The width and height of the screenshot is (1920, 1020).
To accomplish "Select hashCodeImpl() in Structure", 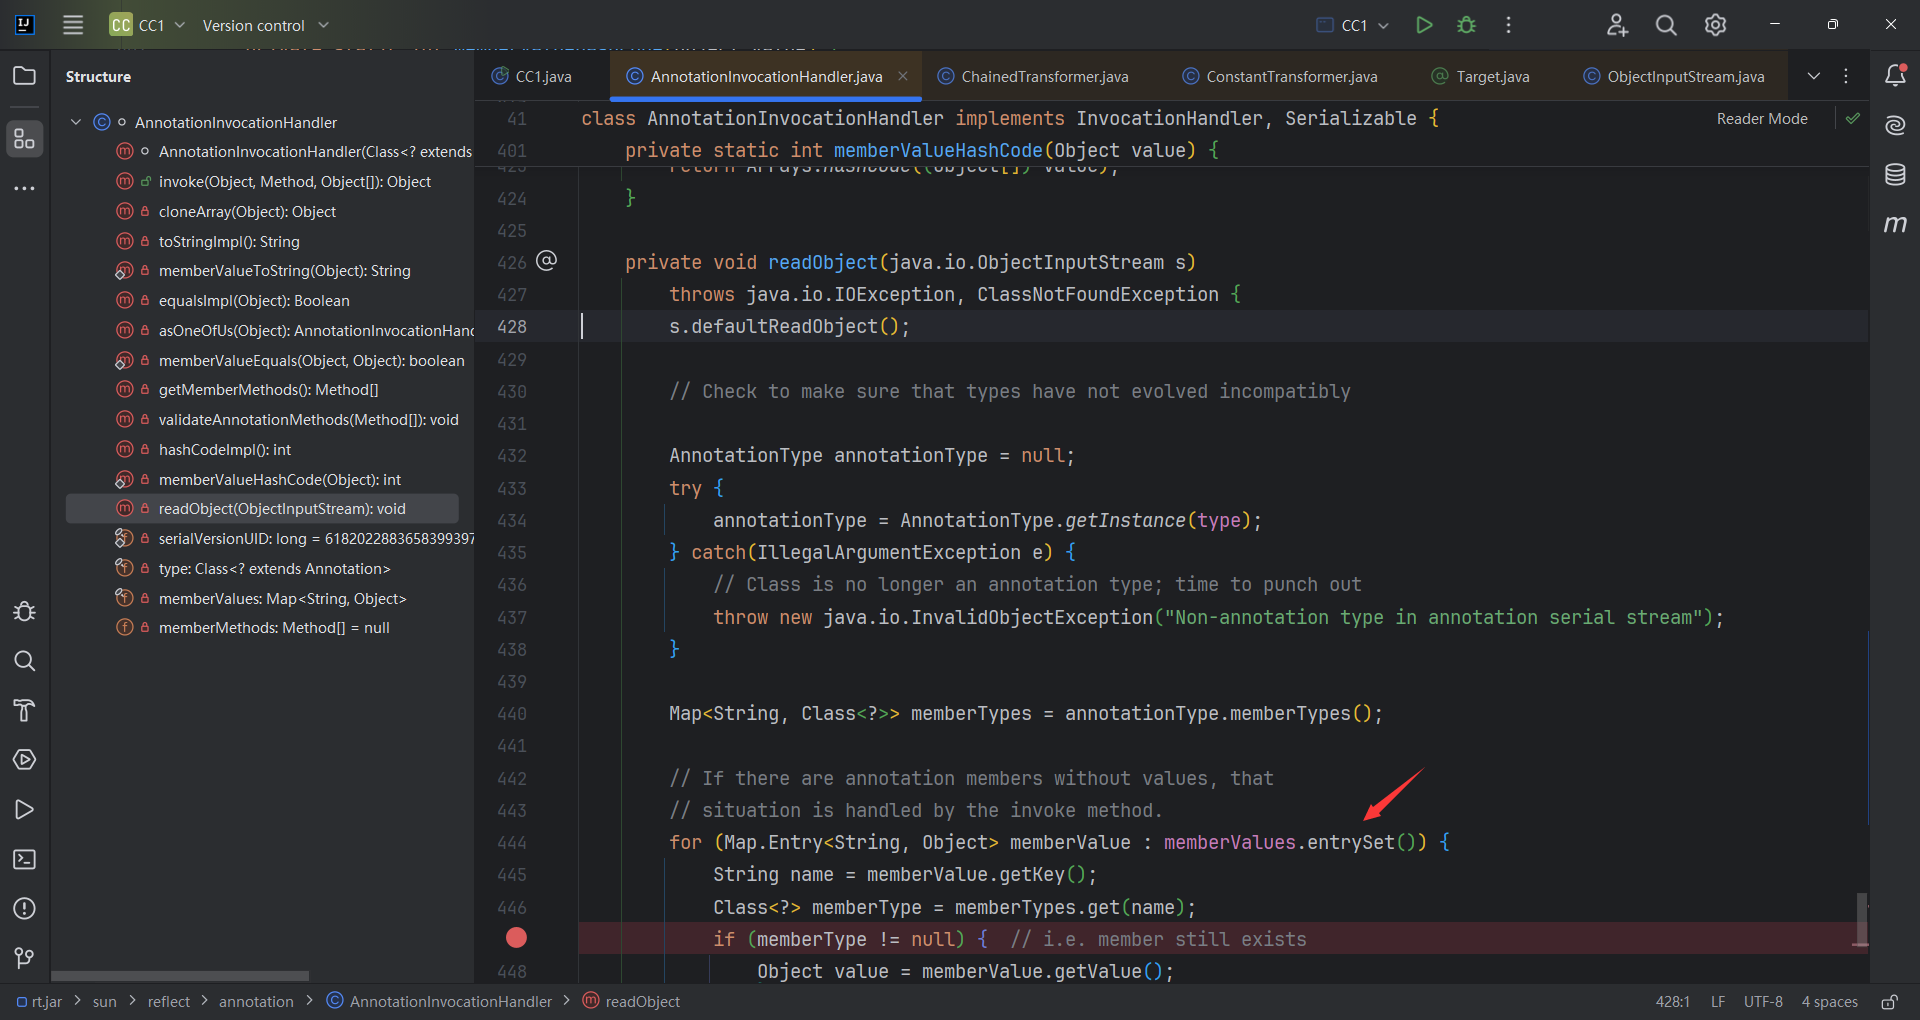I will tap(225, 450).
